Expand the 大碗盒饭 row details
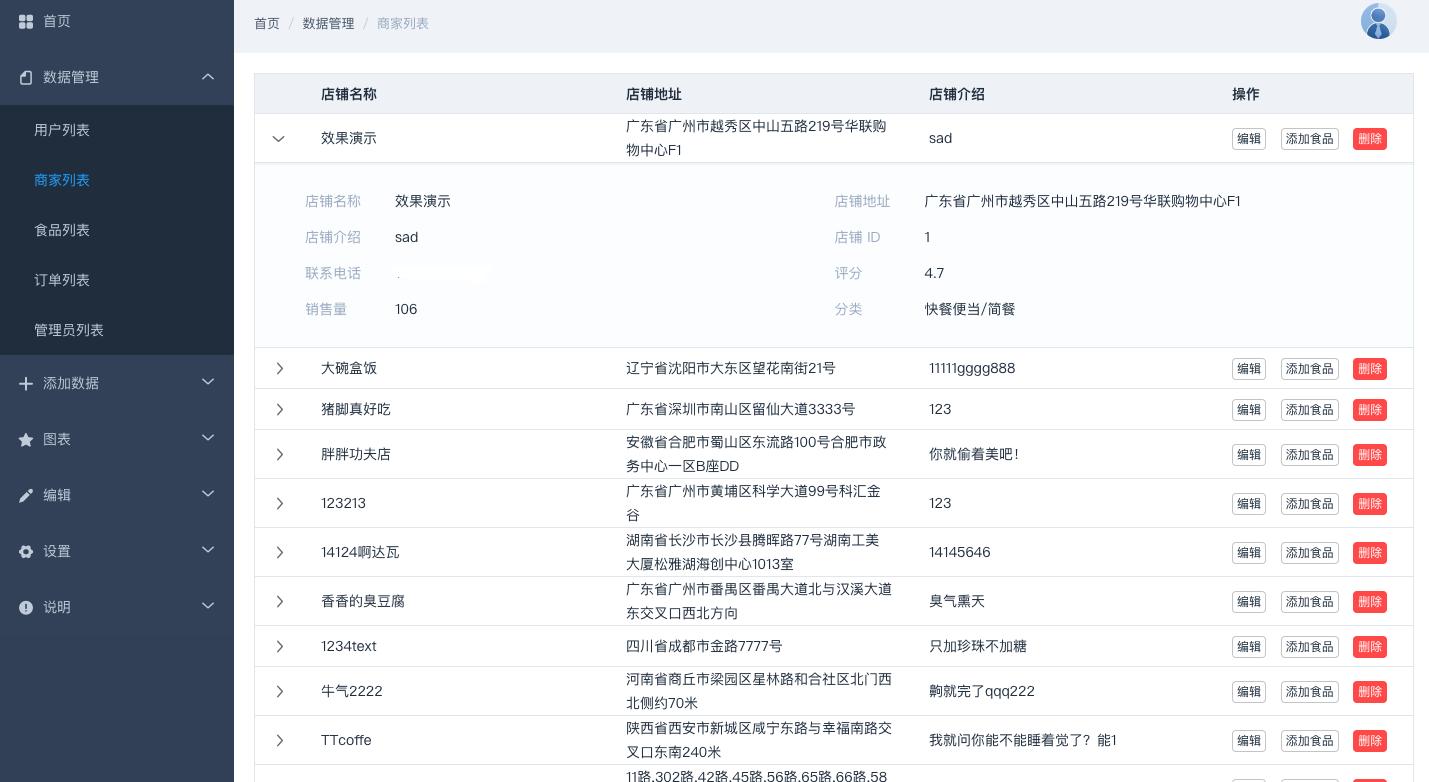 280,369
